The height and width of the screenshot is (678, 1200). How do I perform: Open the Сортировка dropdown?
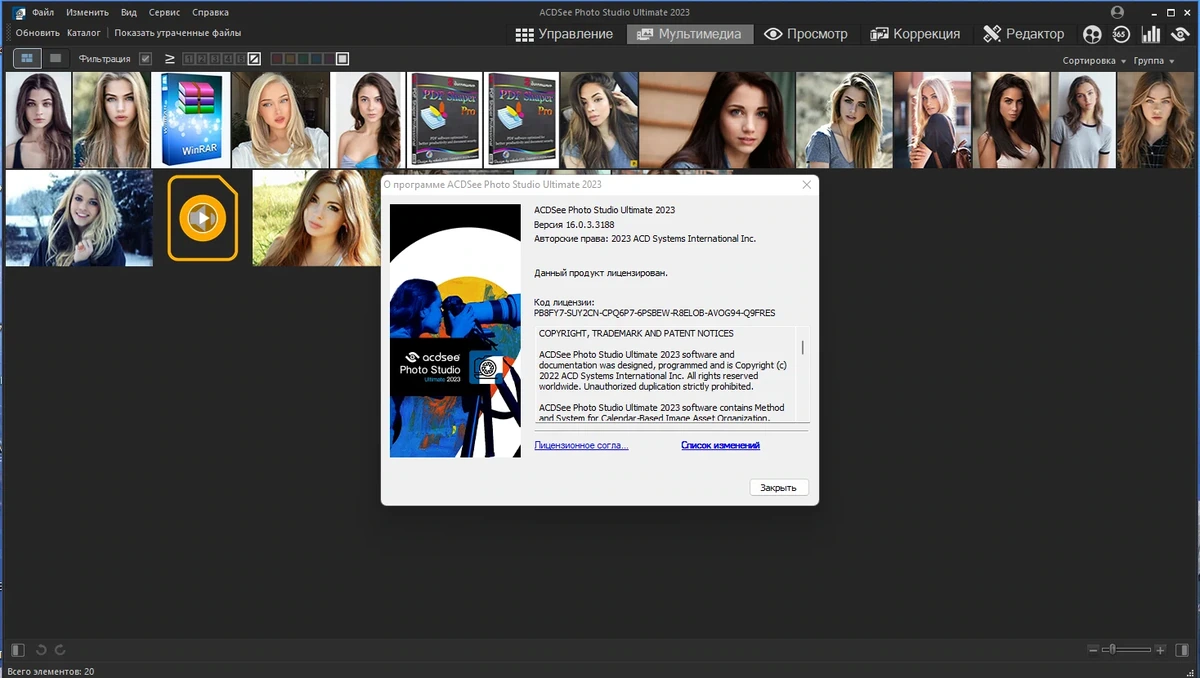tap(1094, 60)
